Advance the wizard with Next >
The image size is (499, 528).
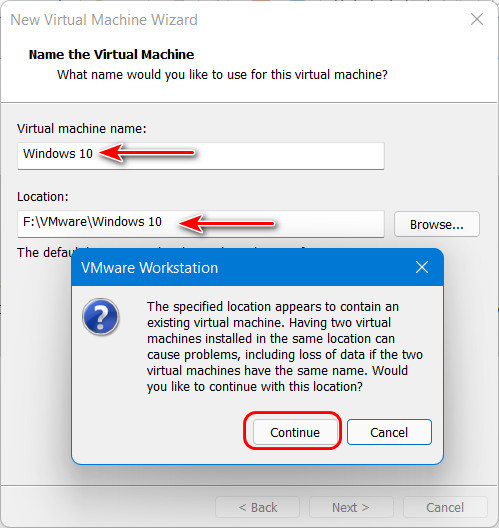tap(351, 507)
